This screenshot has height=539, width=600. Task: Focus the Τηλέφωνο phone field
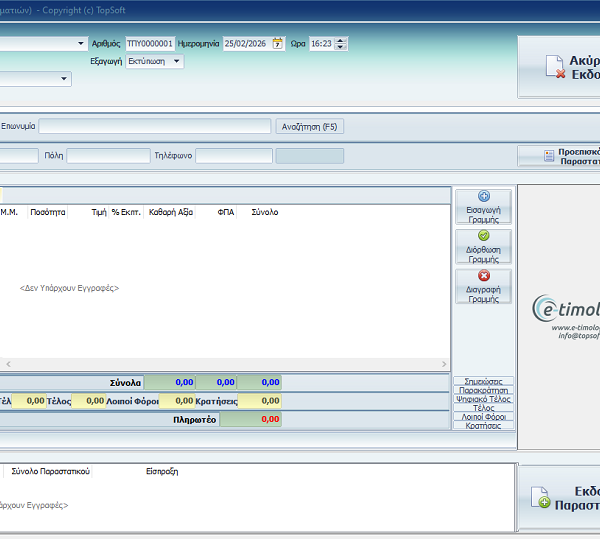233,156
